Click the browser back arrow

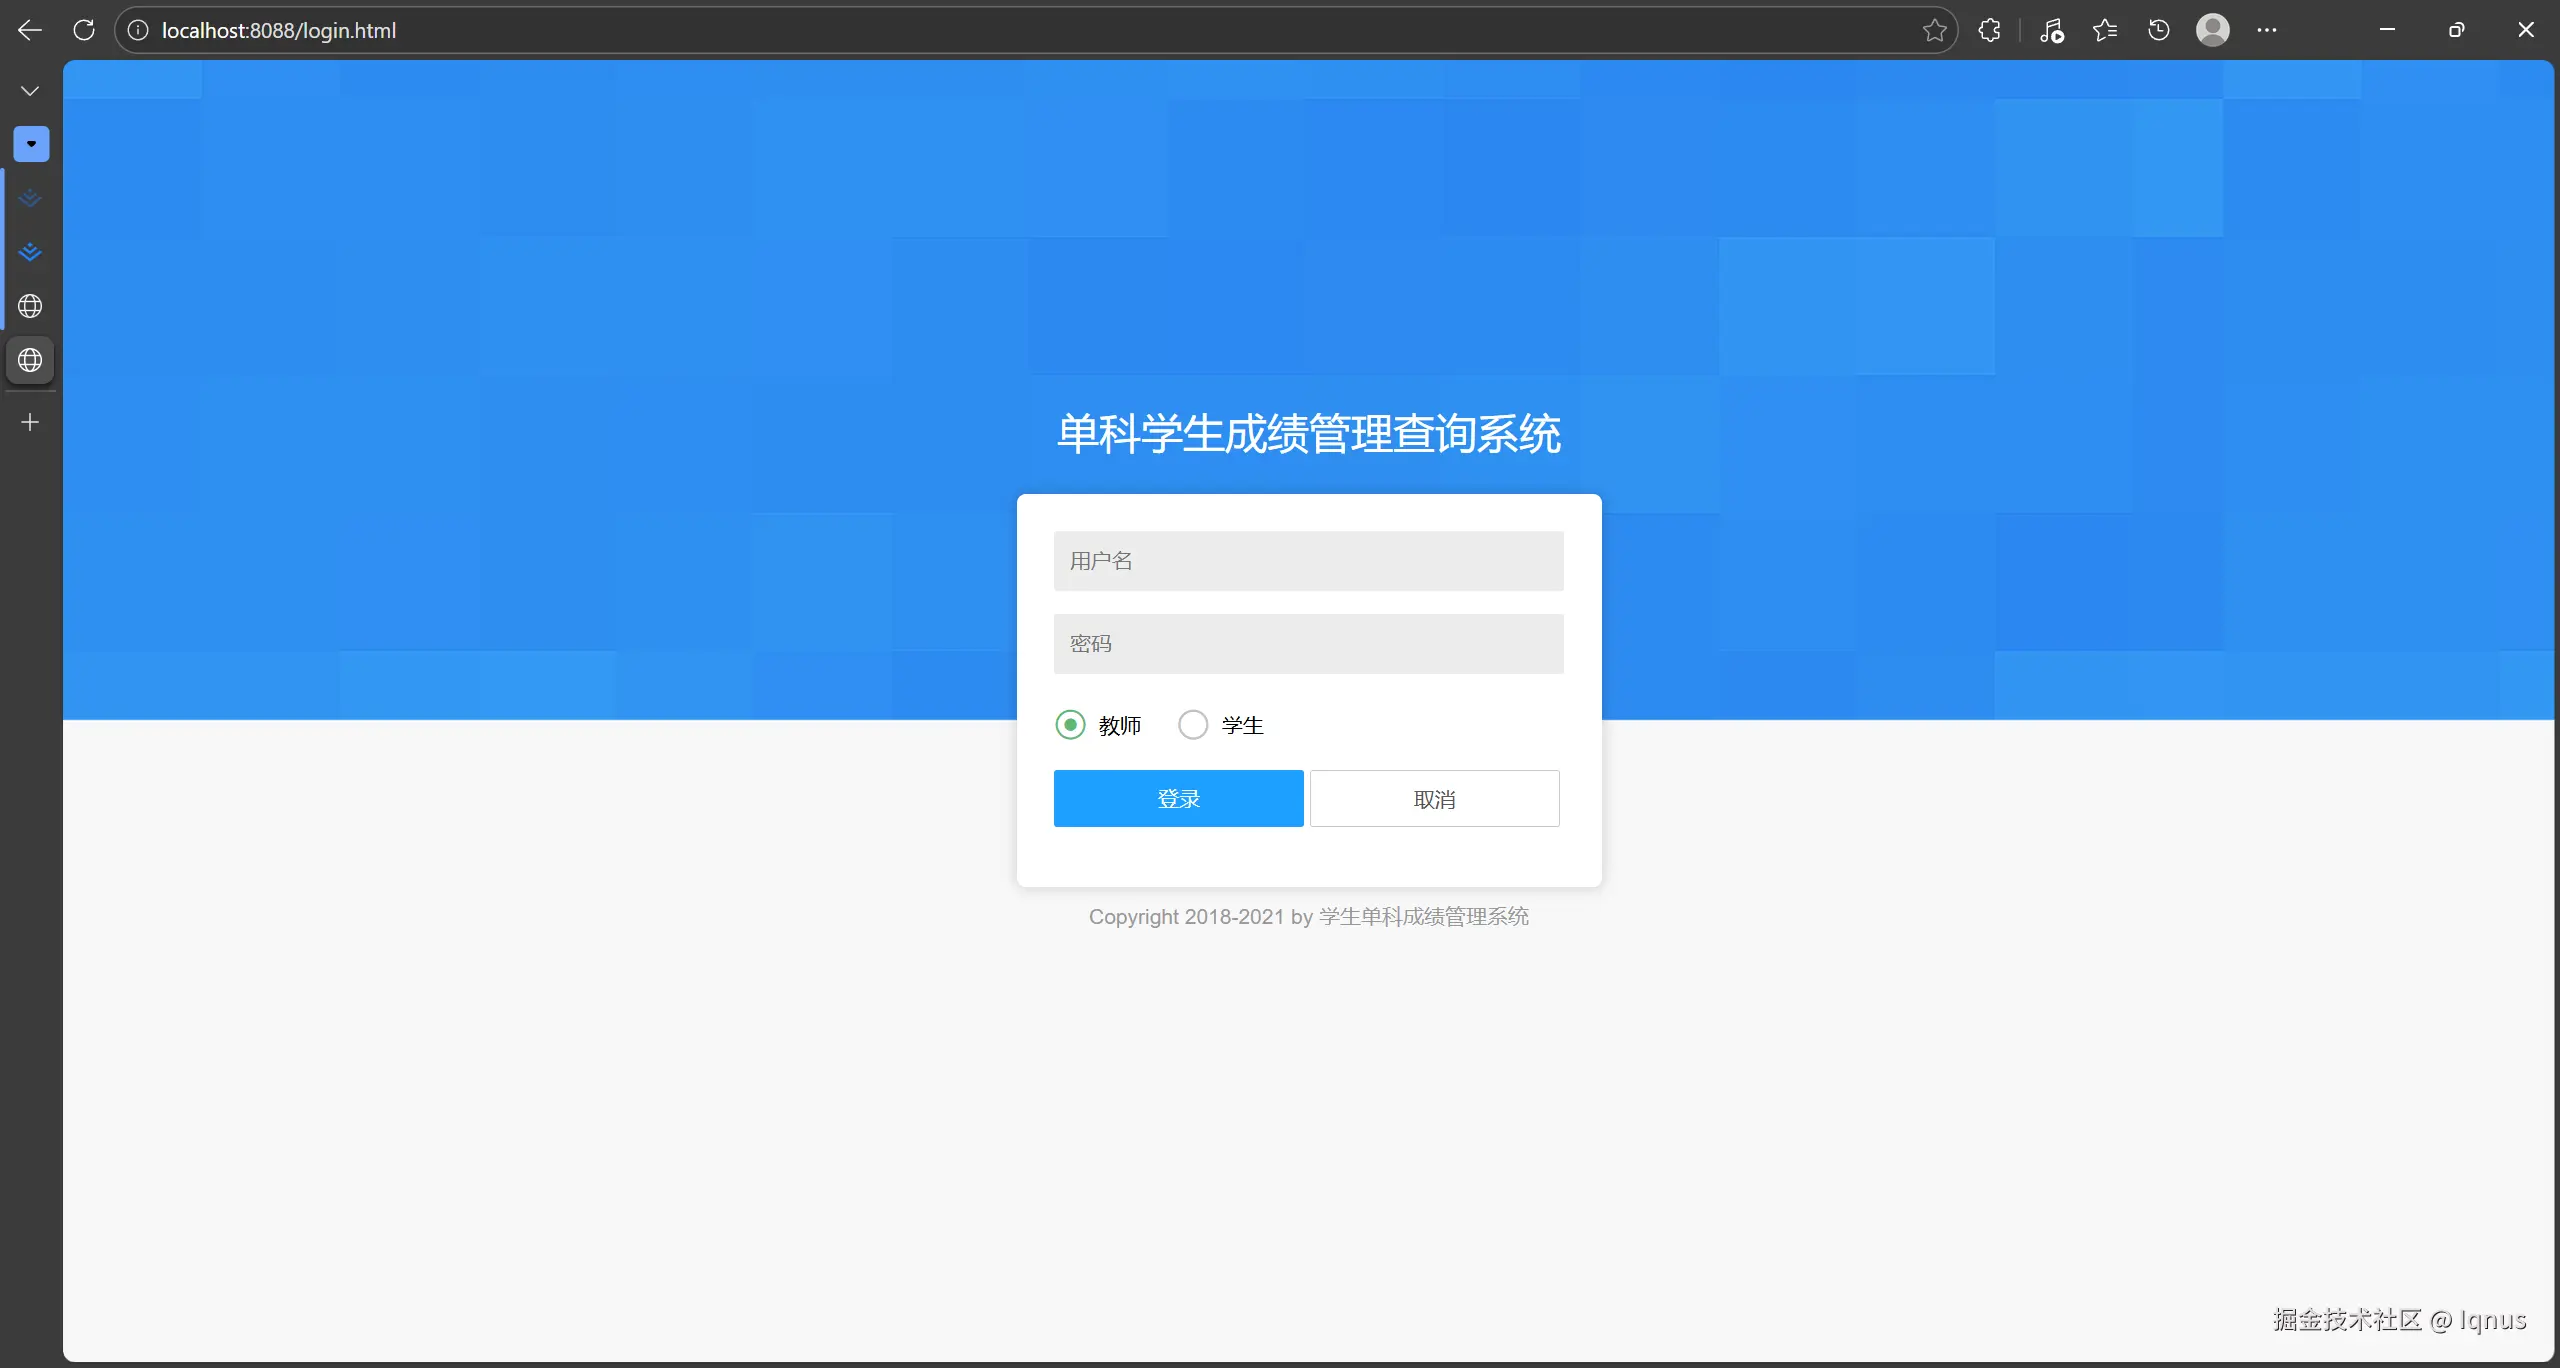[30, 30]
